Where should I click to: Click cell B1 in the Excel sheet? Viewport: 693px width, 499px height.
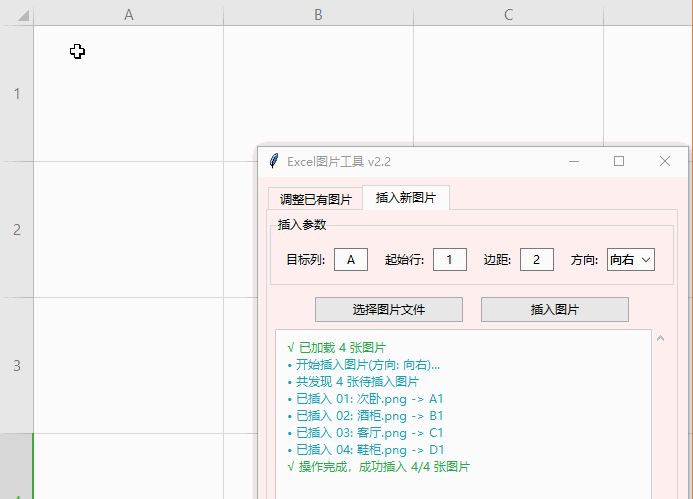click(x=318, y=86)
